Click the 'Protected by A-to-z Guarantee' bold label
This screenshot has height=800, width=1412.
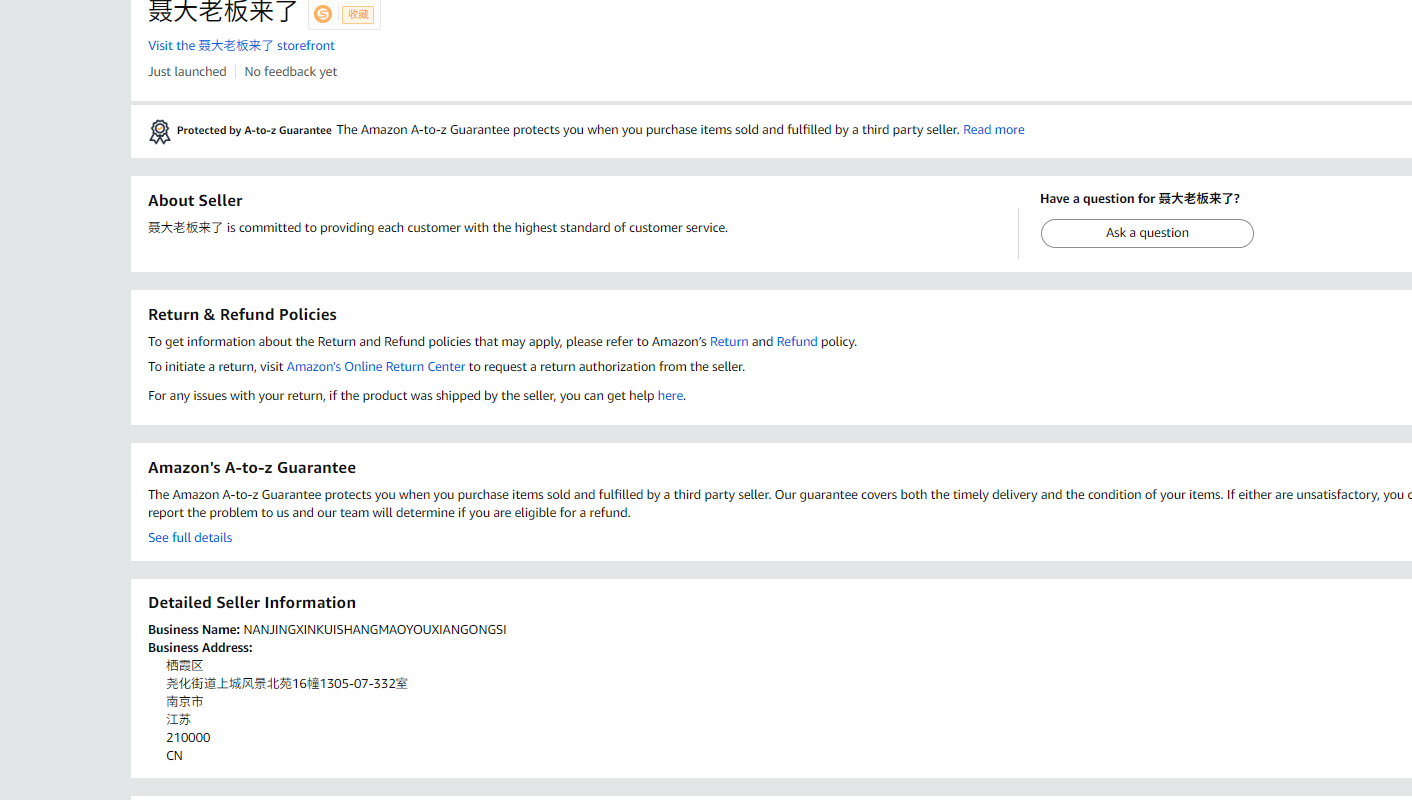[254, 130]
